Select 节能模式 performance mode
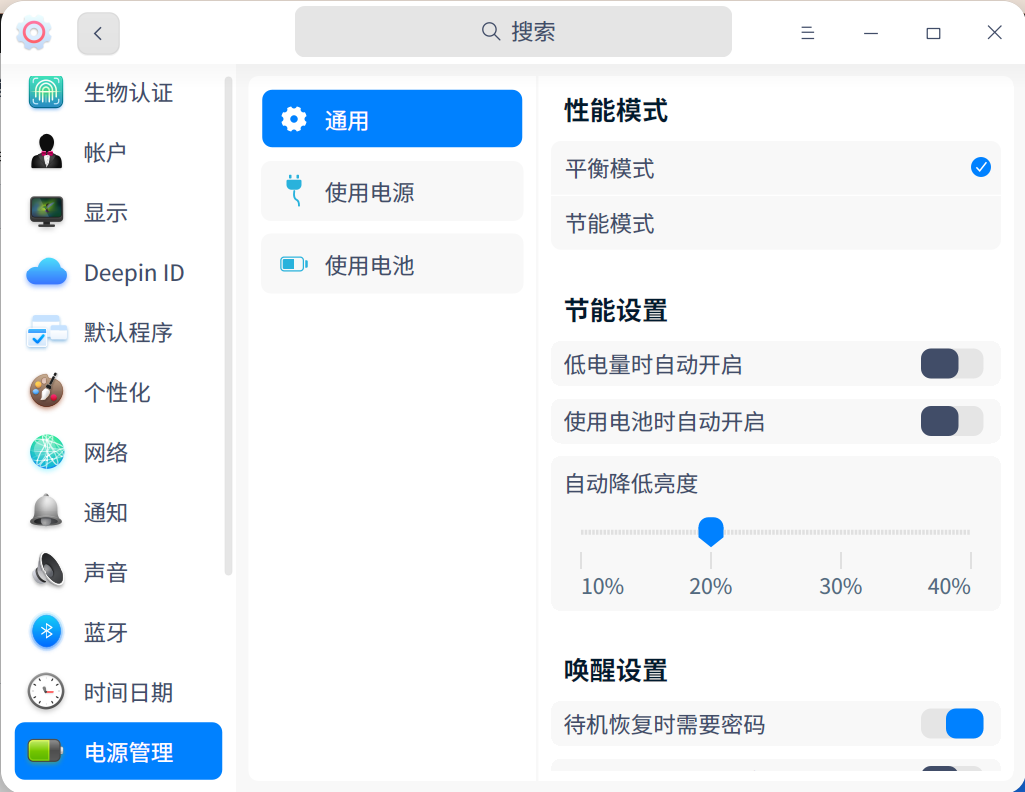The height and width of the screenshot is (792, 1025). click(775, 224)
